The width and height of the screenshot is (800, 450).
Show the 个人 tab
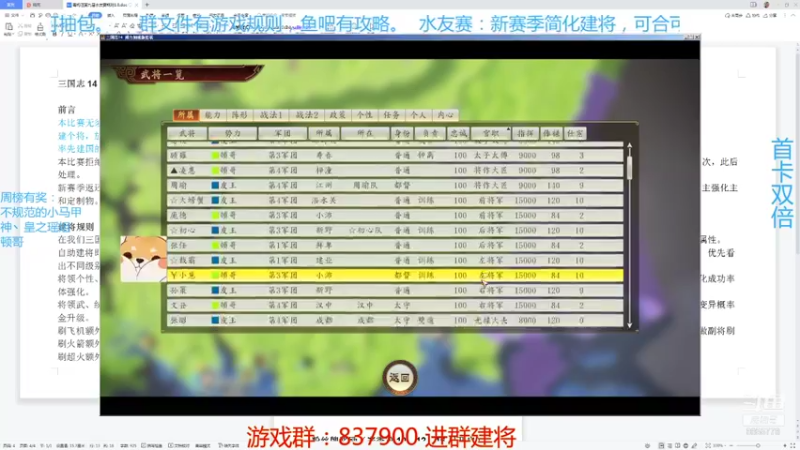click(418, 115)
